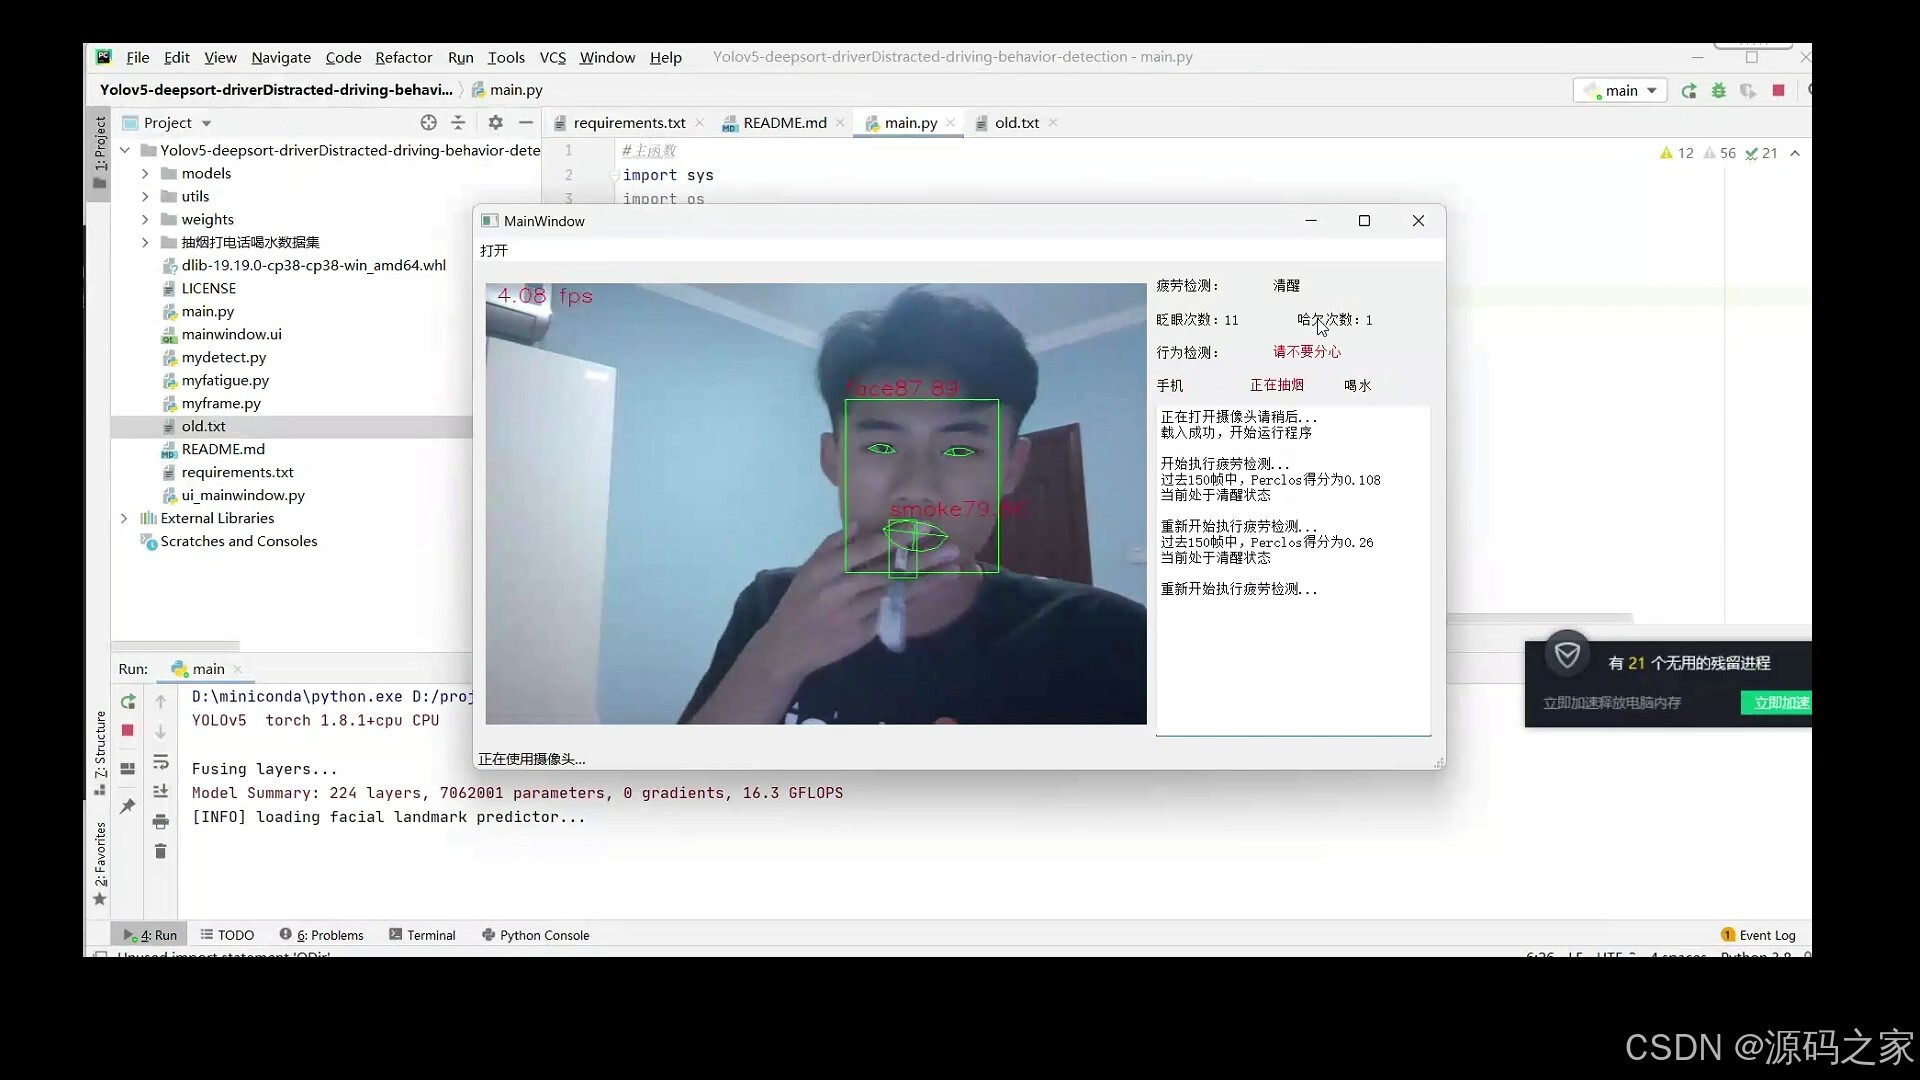Select mydetect.py in the project tree

pyautogui.click(x=223, y=358)
